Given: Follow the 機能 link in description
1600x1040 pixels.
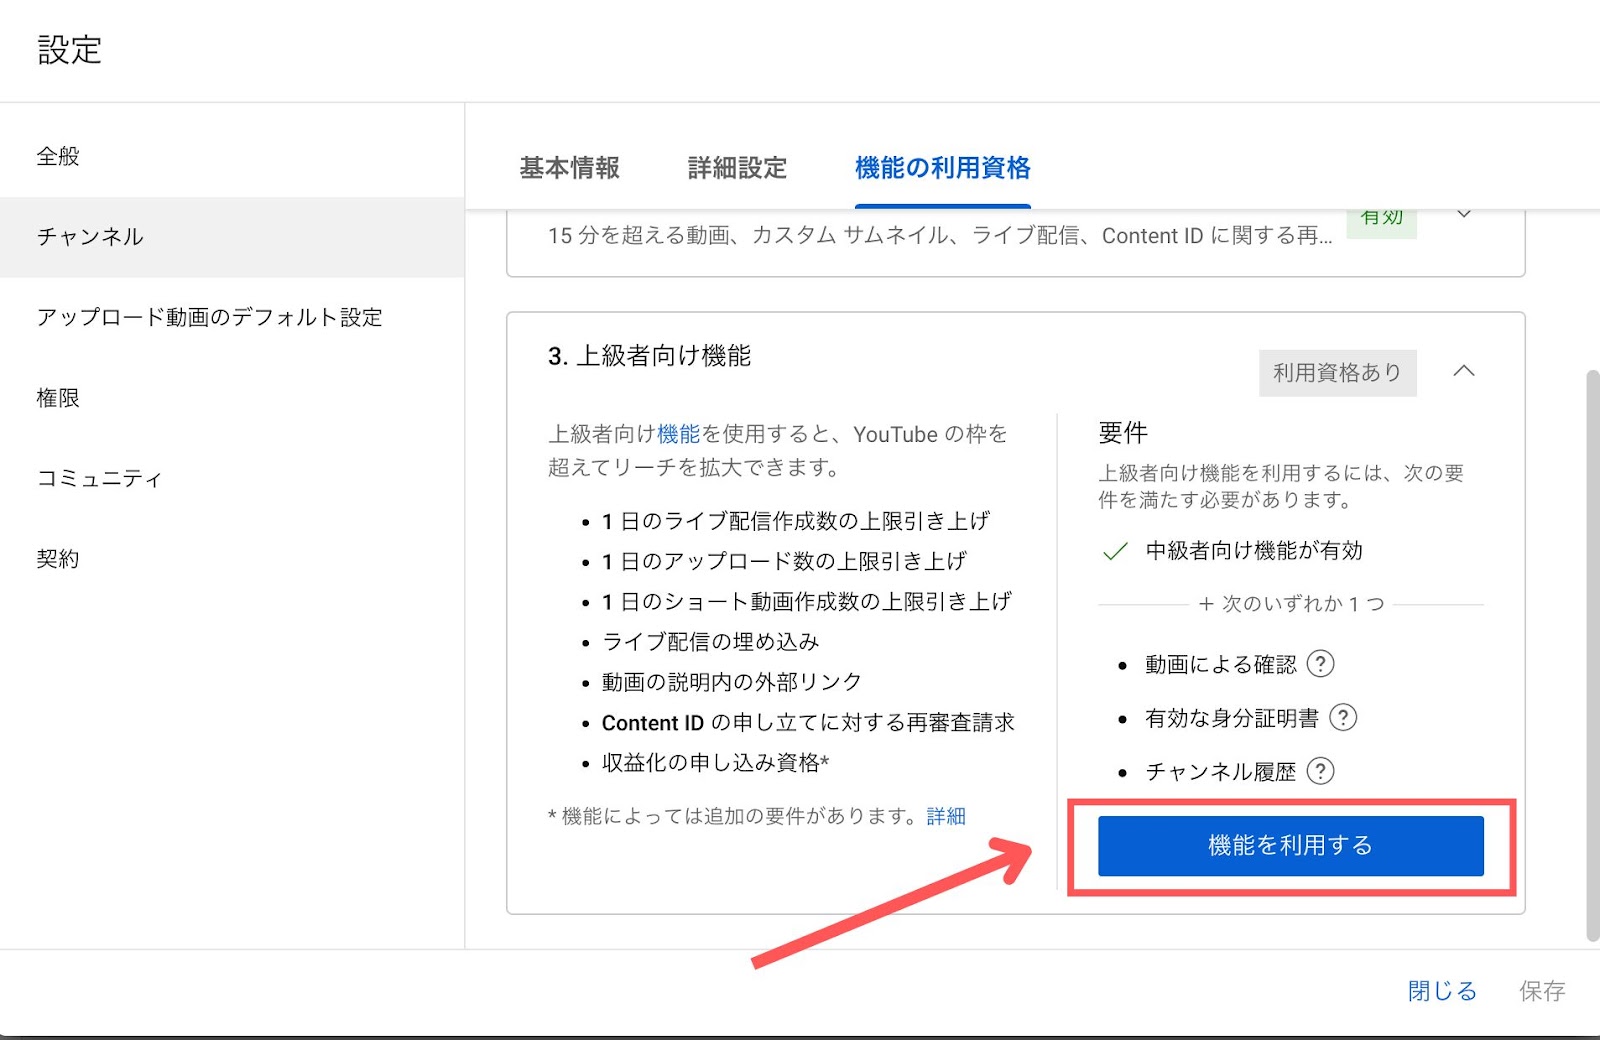Looking at the screenshot, I should click(678, 434).
